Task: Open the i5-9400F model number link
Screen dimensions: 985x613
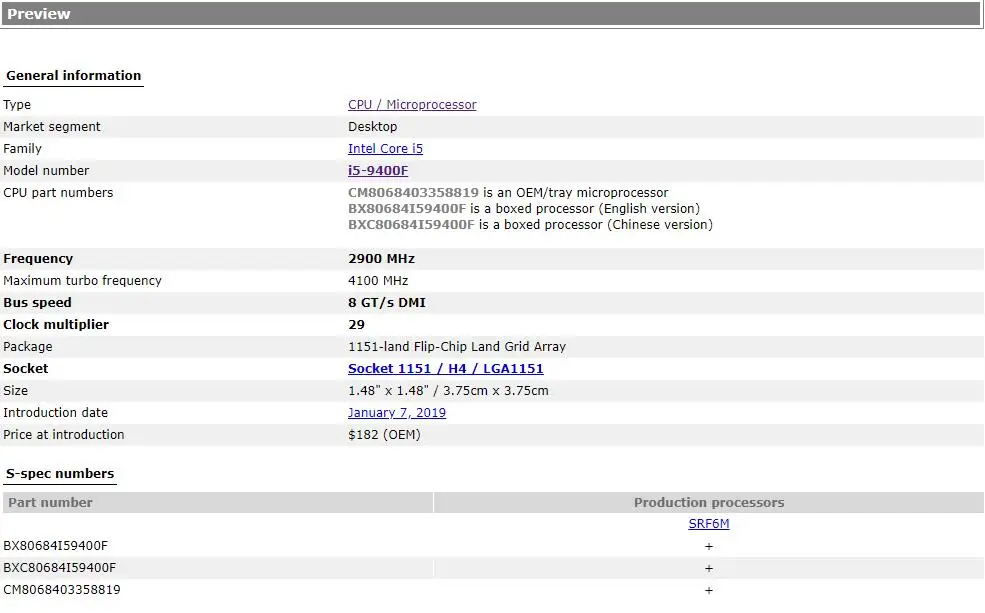Action: pyautogui.click(x=378, y=171)
